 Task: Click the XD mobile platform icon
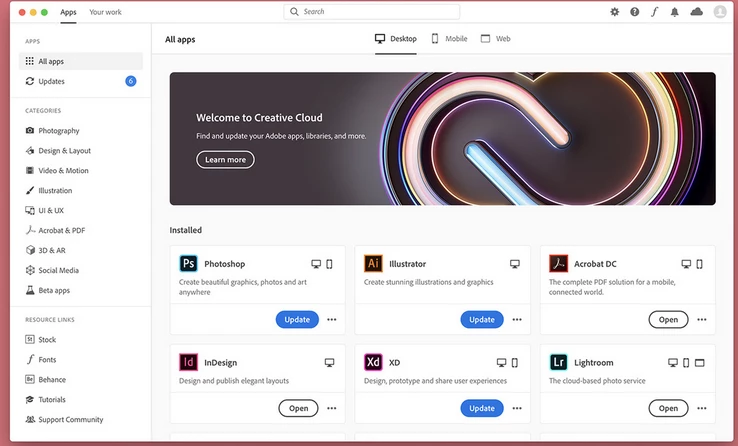pos(515,363)
